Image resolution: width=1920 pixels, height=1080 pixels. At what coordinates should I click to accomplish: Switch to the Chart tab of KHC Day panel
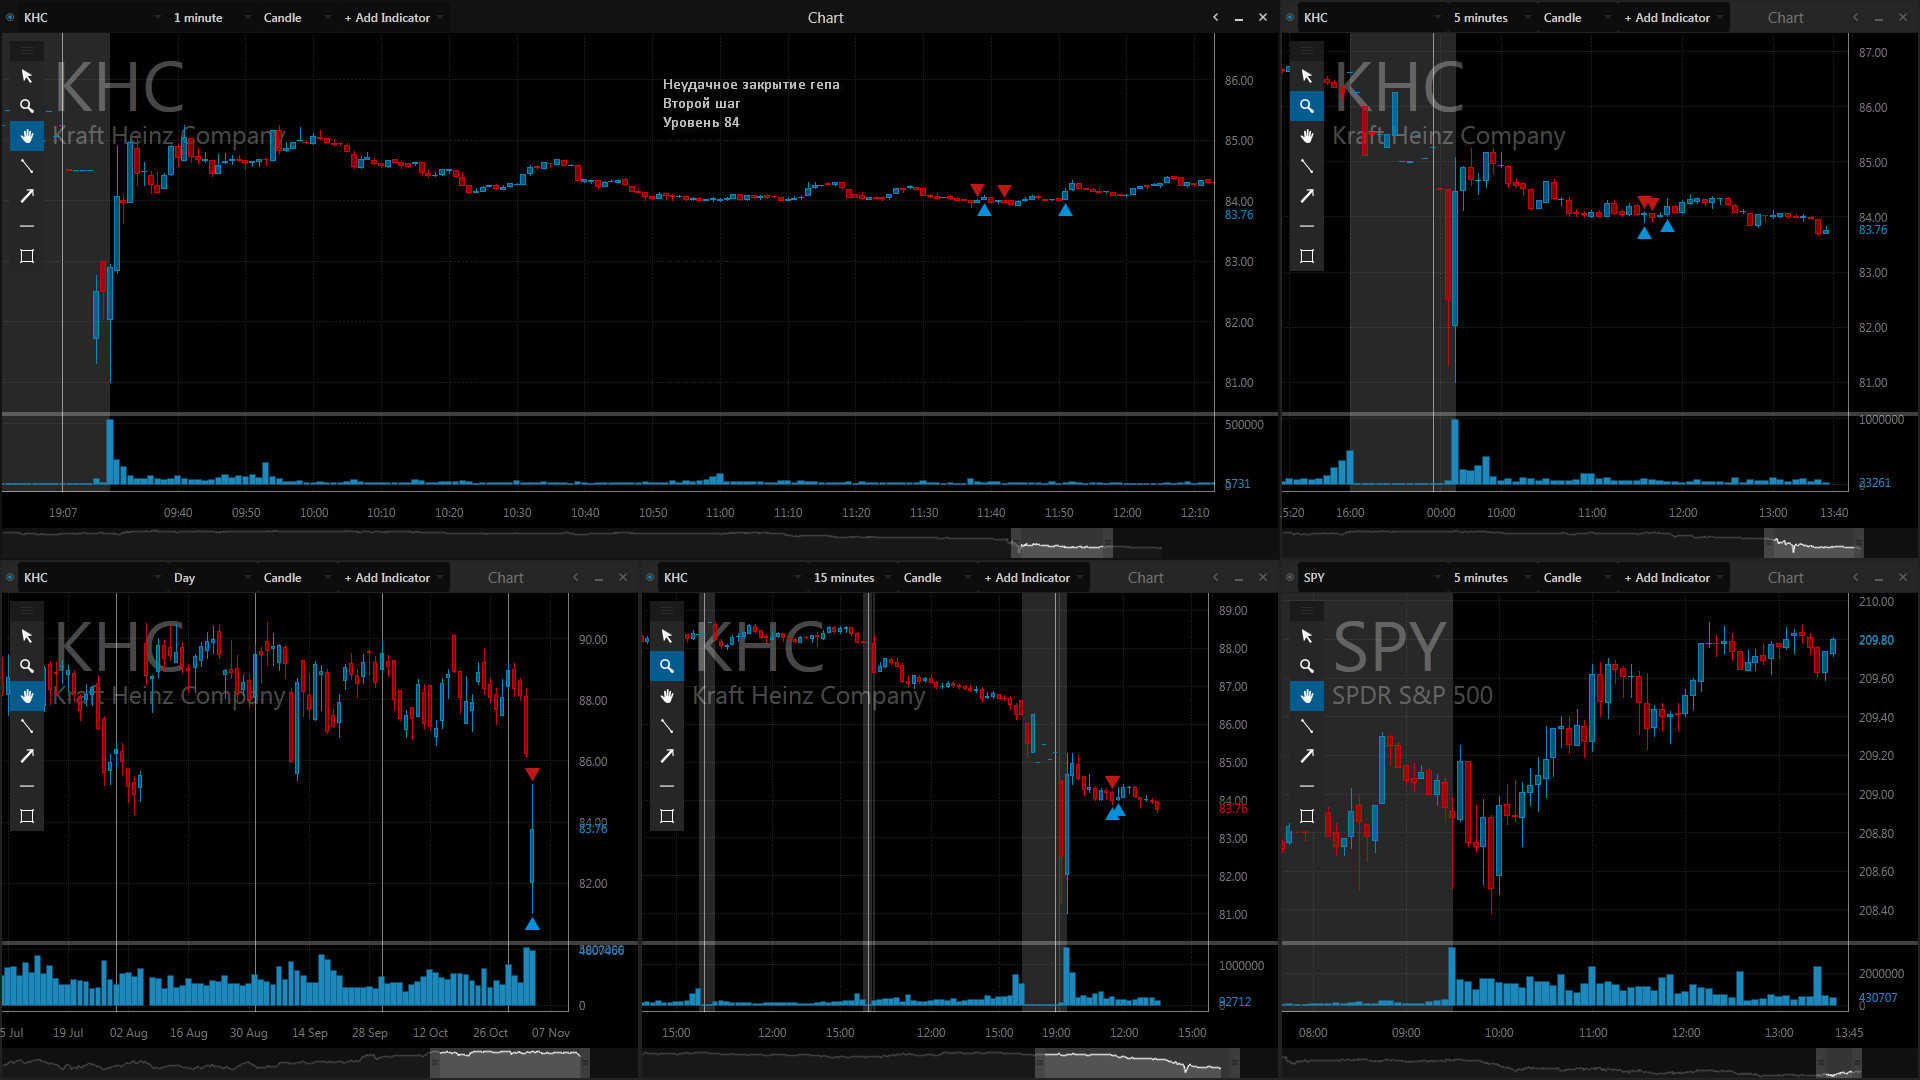505,577
